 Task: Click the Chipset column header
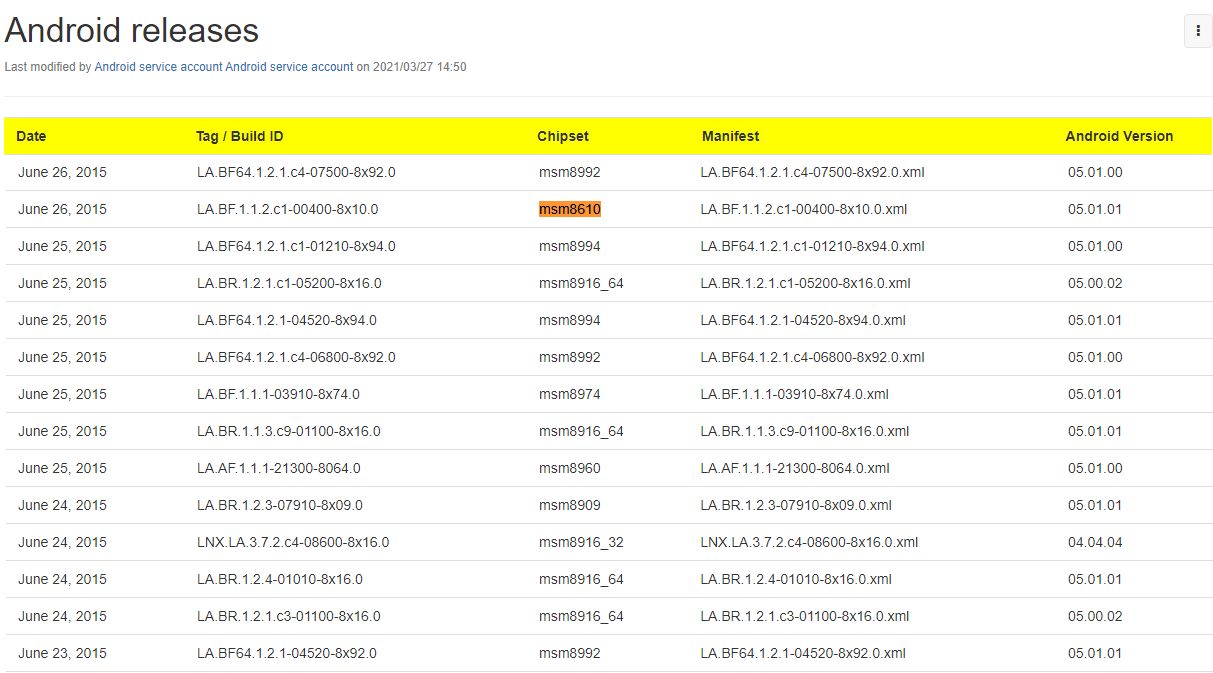point(563,136)
